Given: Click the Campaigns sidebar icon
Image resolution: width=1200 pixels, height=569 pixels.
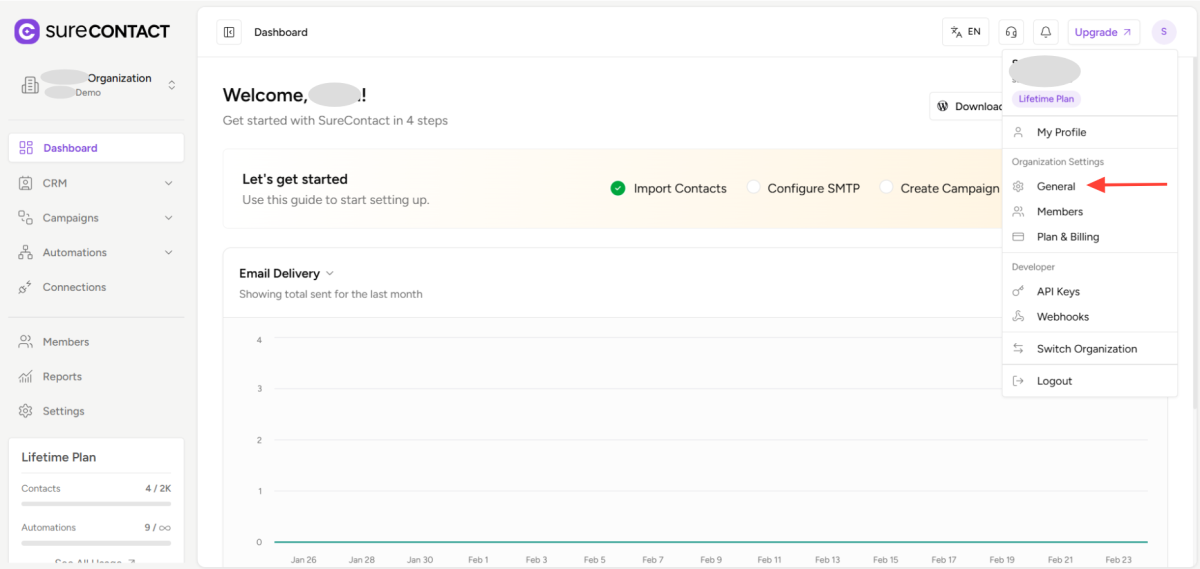Looking at the screenshot, I should 25,218.
